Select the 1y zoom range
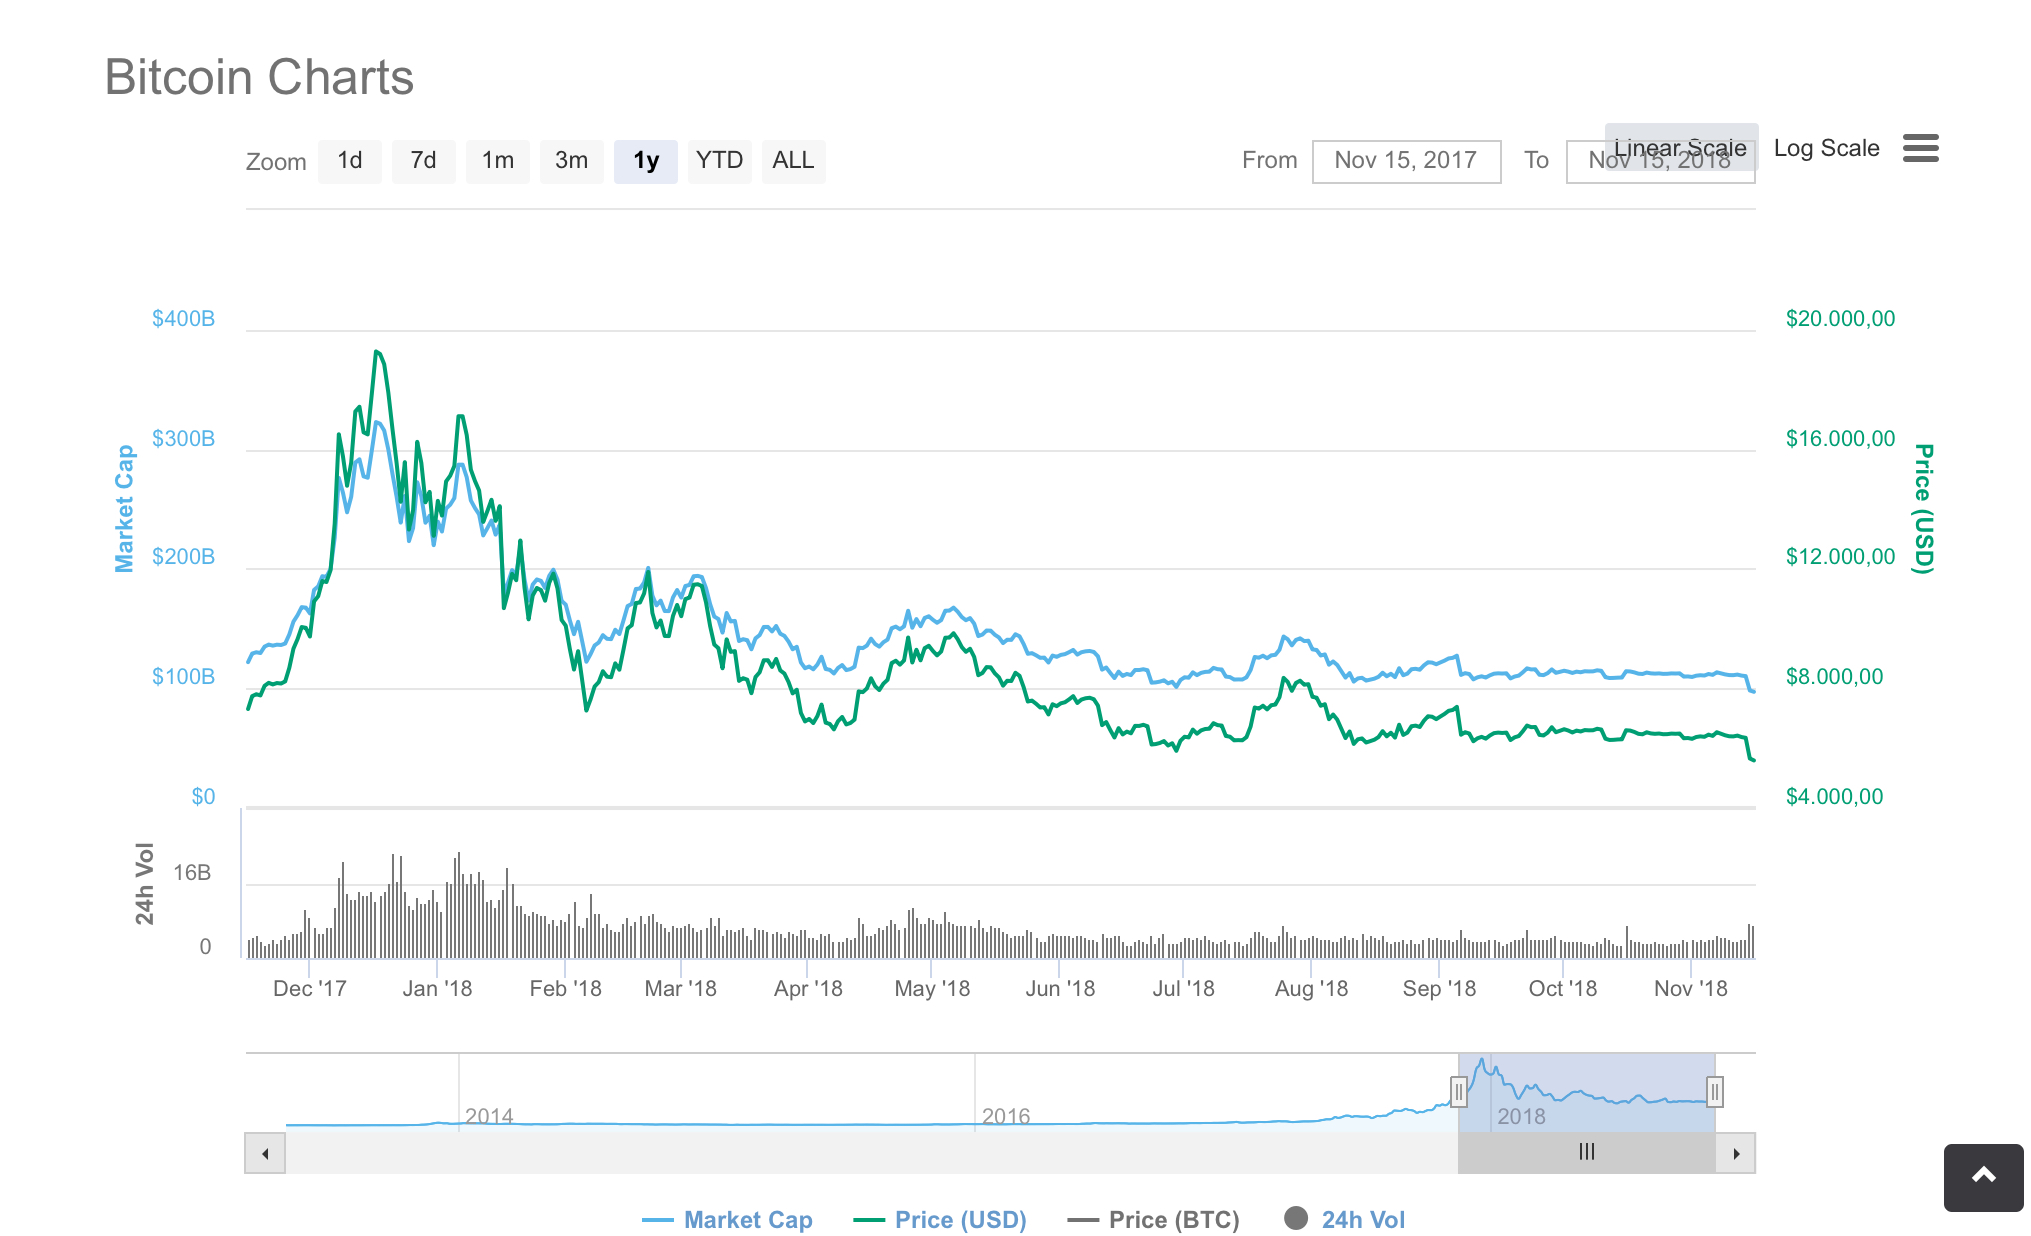The width and height of the screenshot is (2031, 1236). 646,161
